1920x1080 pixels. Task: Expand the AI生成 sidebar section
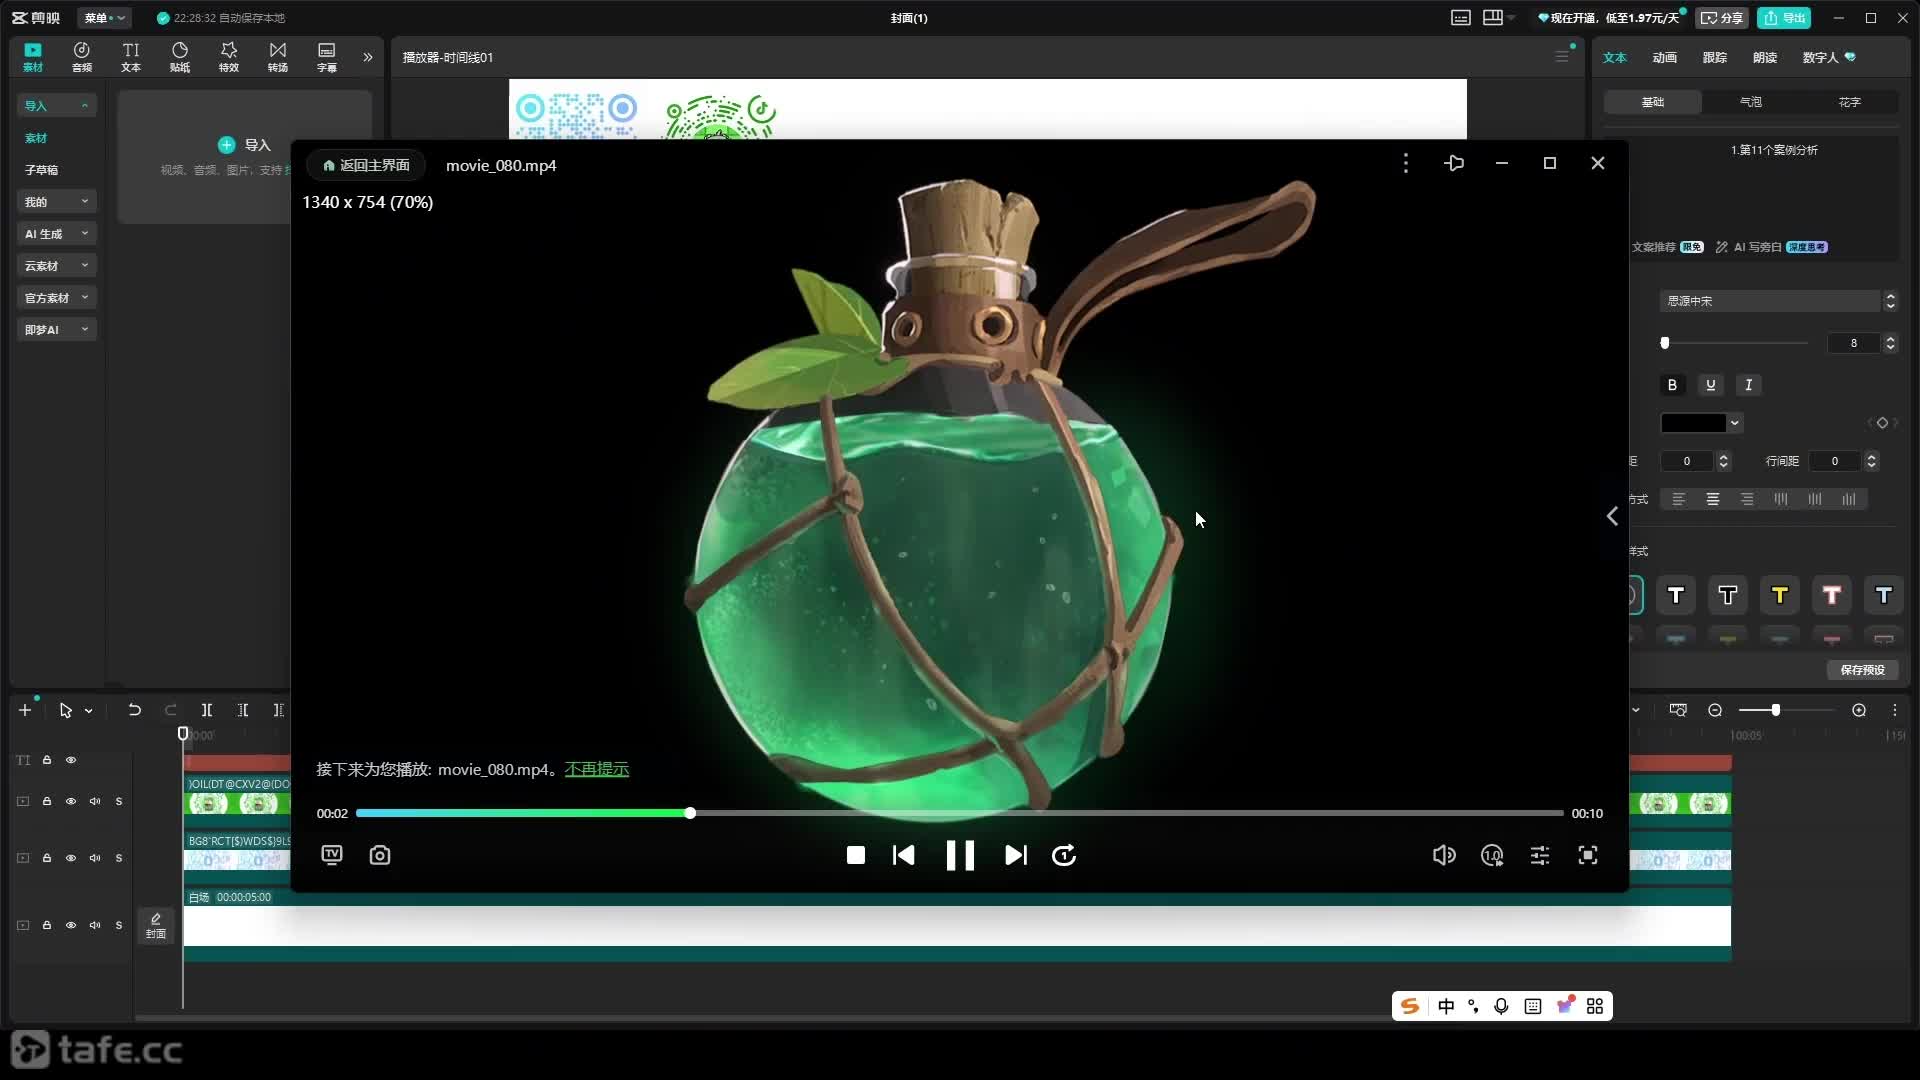57,234
